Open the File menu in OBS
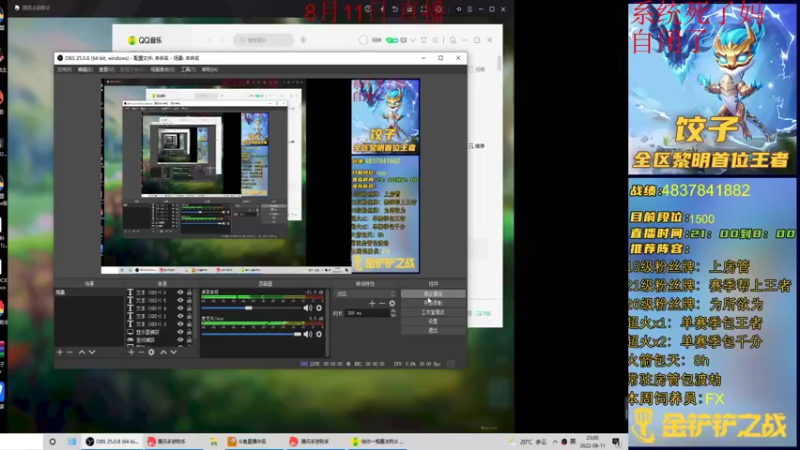800x450 pixels. click(64, 69)
